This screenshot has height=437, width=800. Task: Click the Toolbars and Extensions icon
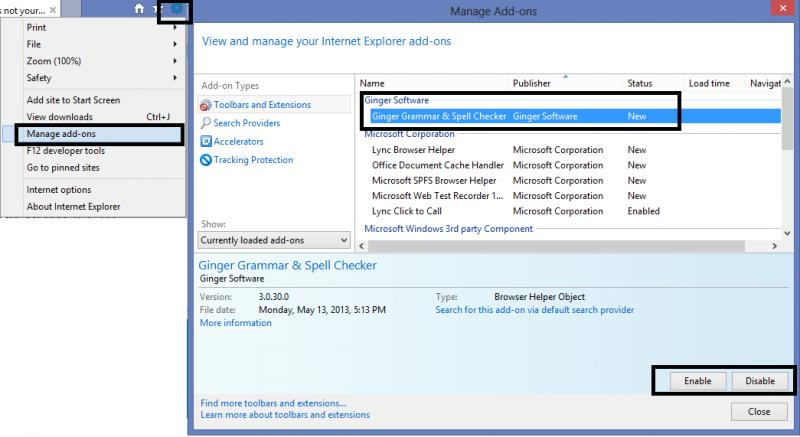pos(206,105)
